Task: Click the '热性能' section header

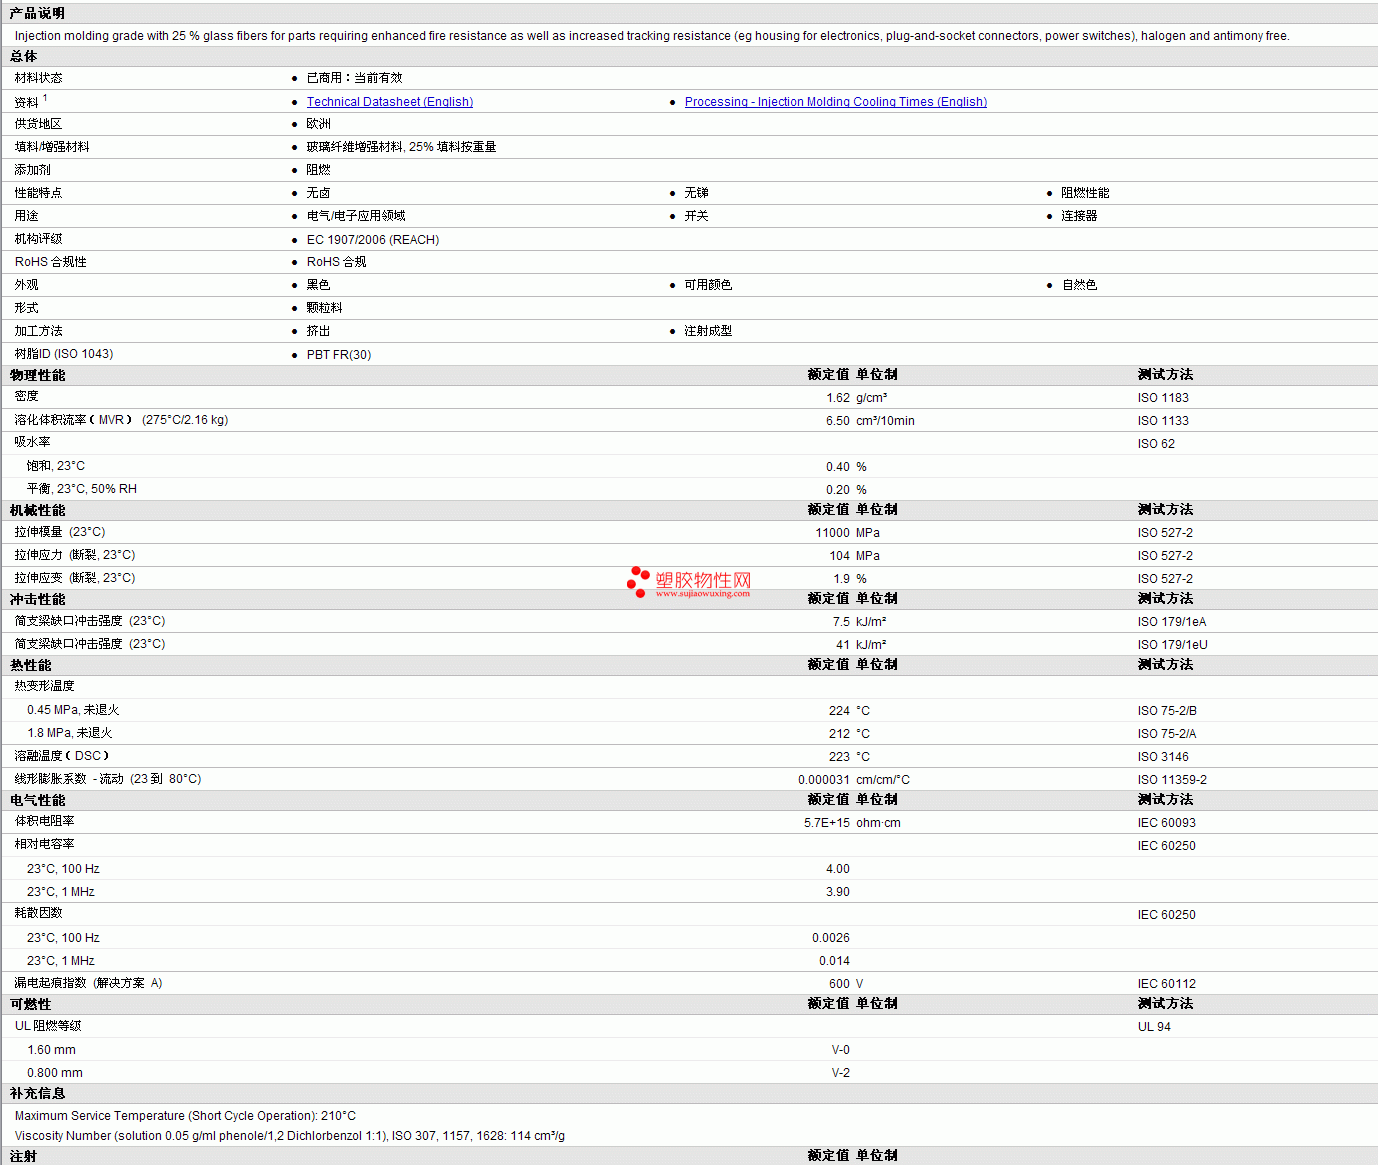Action: pos(31,665)
